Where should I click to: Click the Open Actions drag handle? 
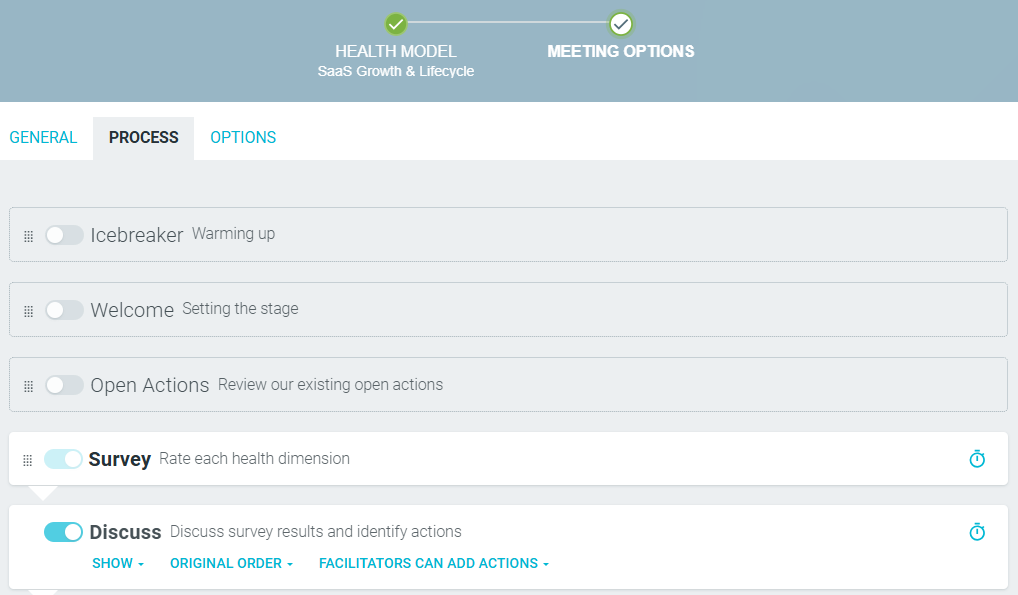click(x=29, y=386)
